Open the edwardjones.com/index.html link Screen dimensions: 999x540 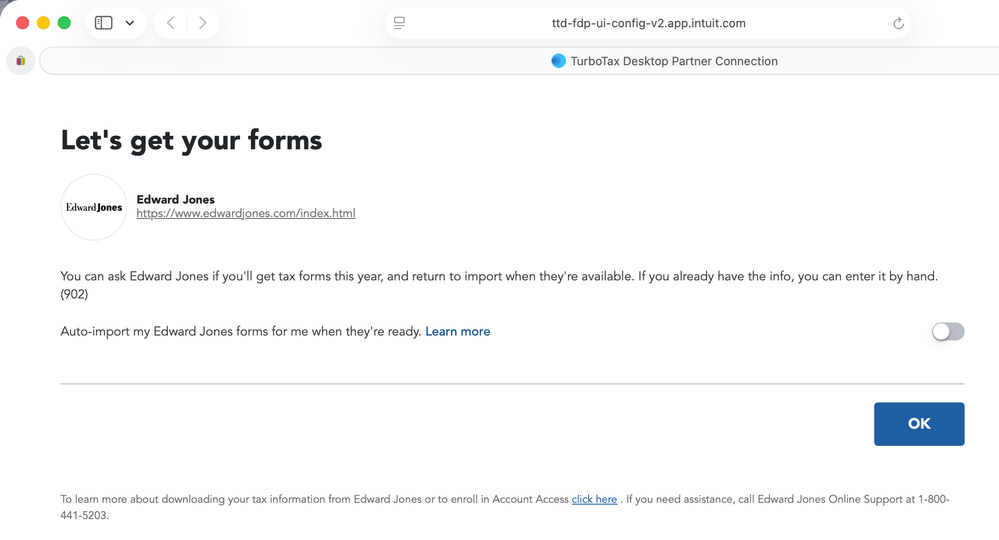coord(246,213)
